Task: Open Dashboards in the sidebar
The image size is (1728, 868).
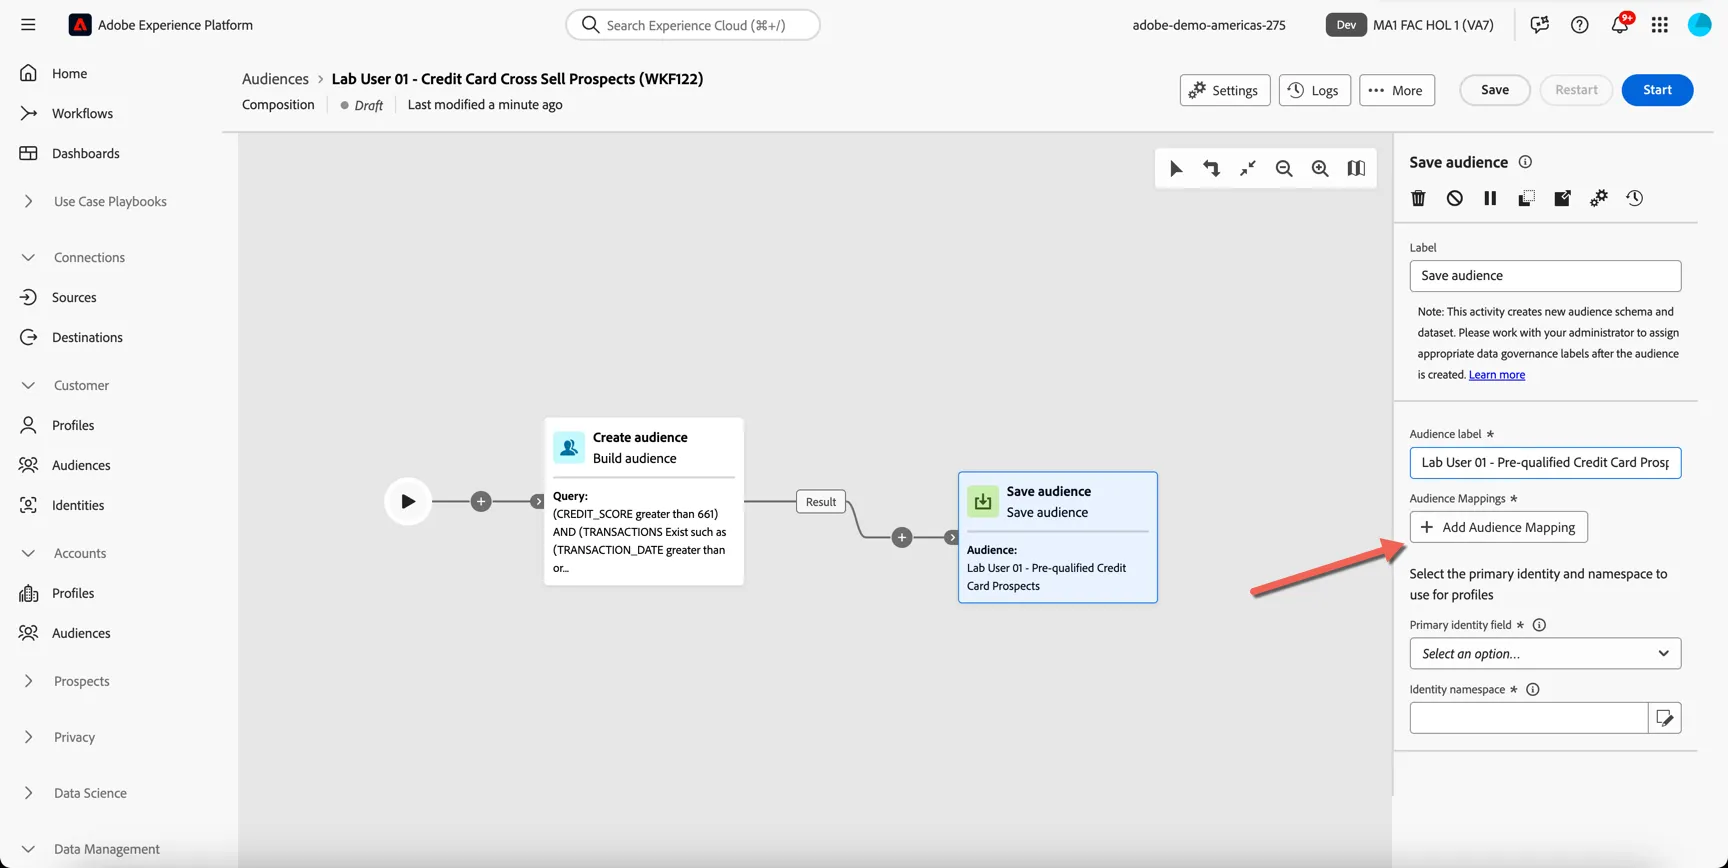Action: pos(85,153)
